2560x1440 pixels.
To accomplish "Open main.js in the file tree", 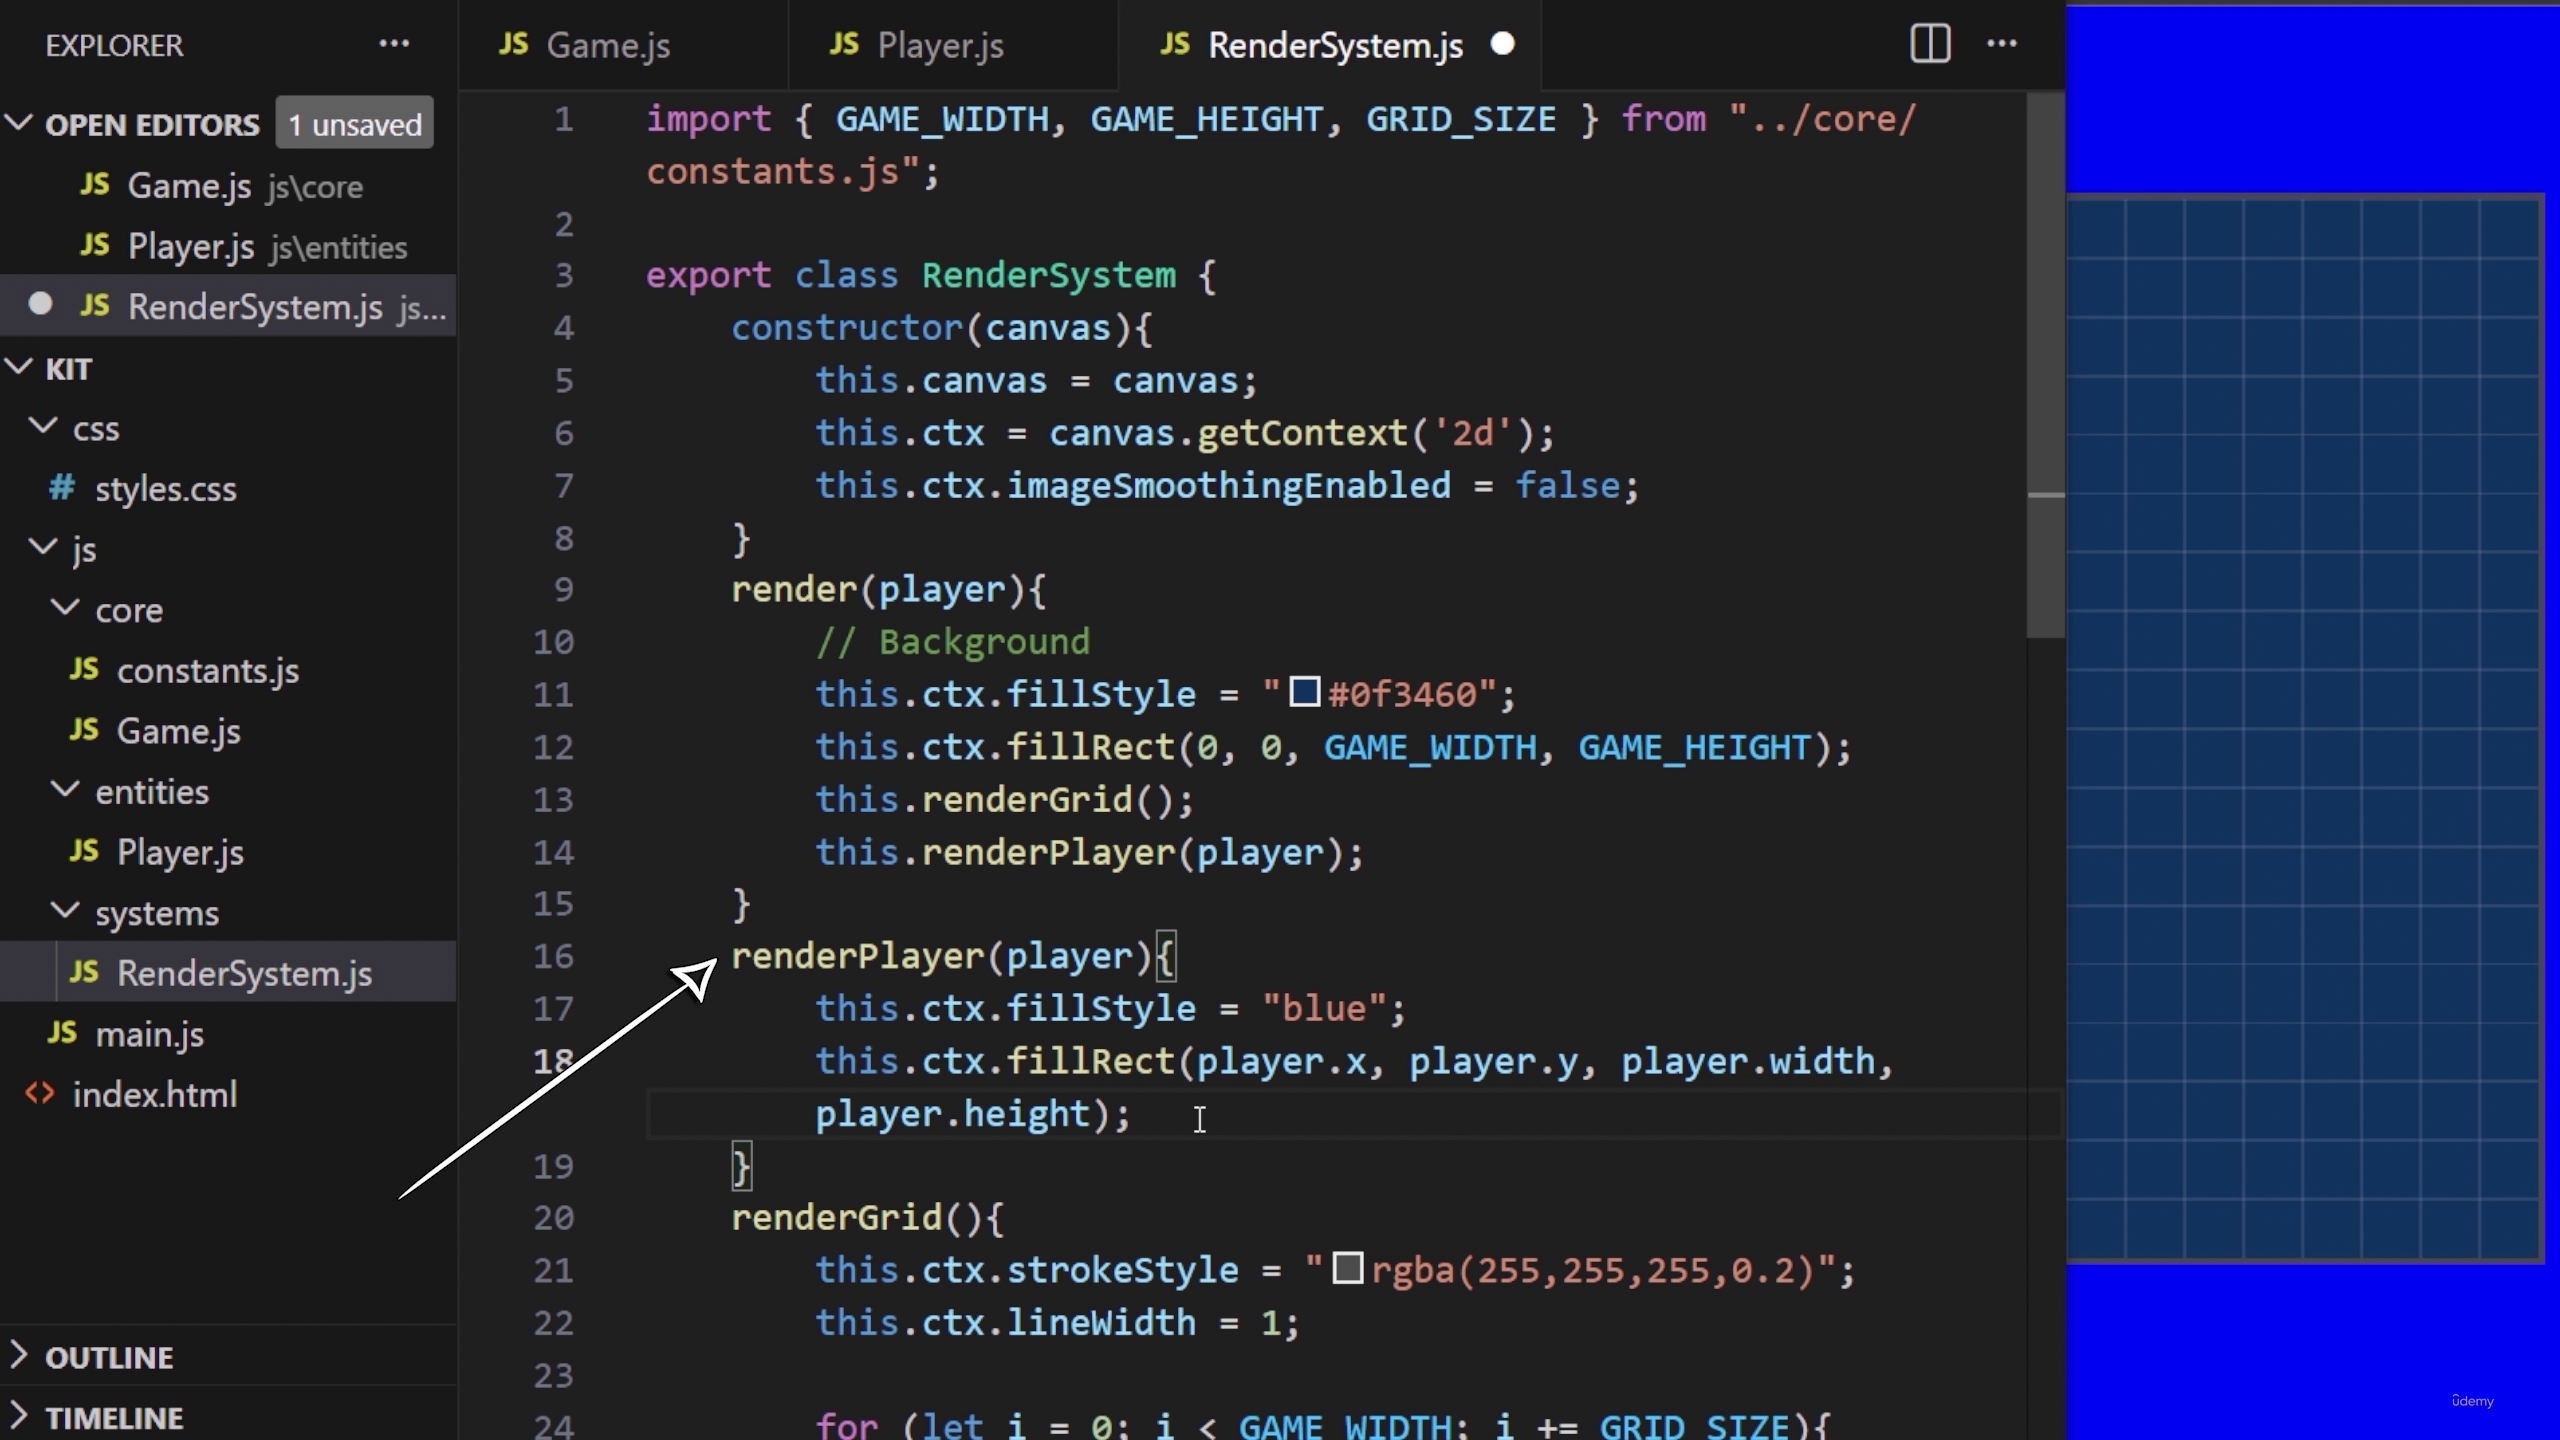I will click(228, 1033).
